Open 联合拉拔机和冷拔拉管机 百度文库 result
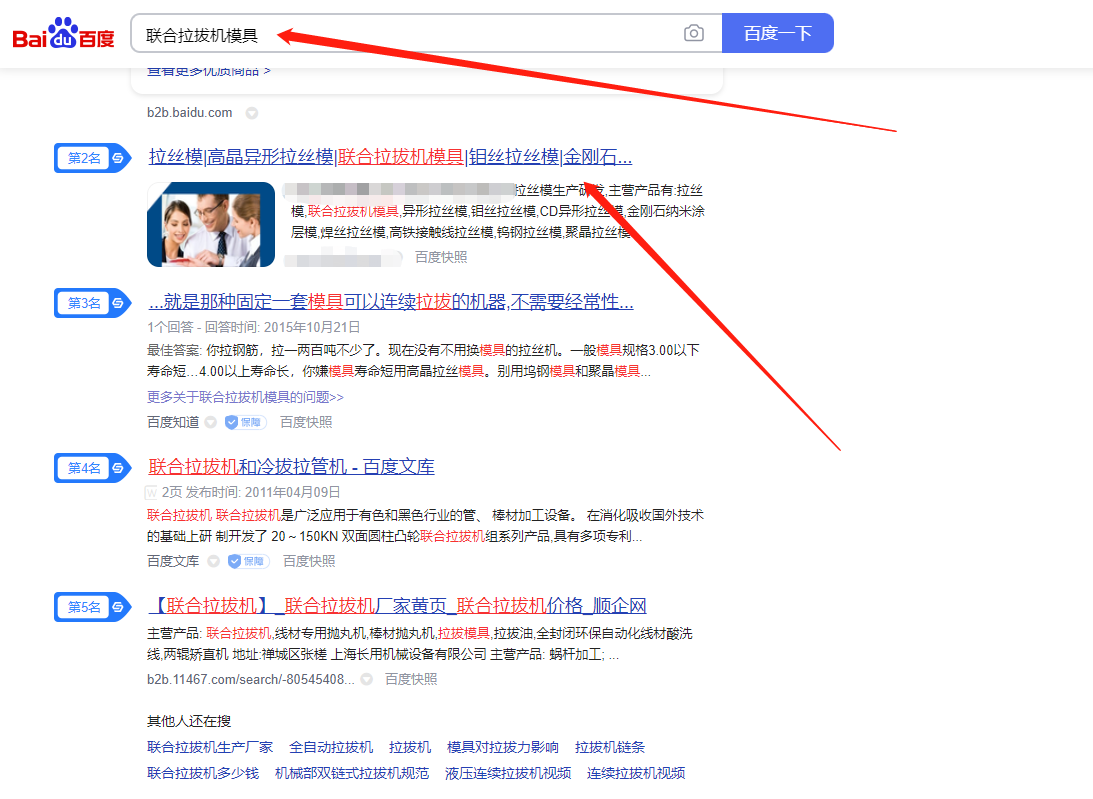1093x799 pixels. [291, 467]
